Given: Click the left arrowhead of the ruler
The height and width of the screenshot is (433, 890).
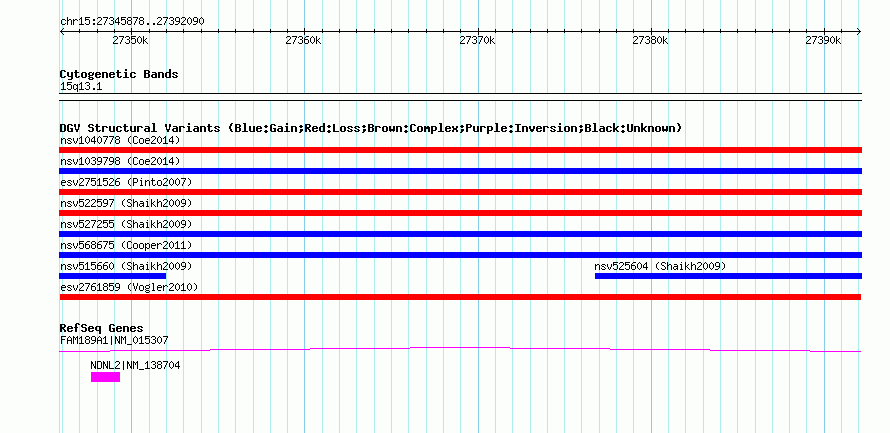Looking at the screenshot, I should (x=62, y=31).
